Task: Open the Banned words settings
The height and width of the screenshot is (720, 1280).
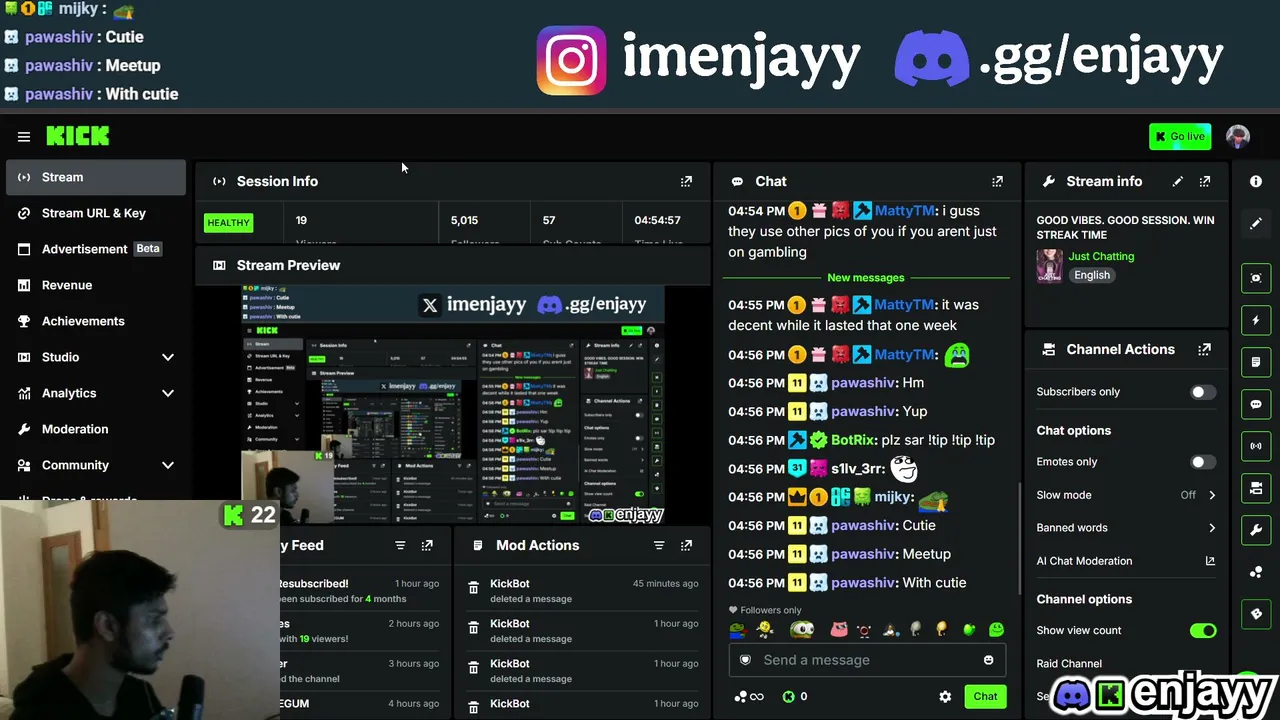Action: tap(1126, 528)
